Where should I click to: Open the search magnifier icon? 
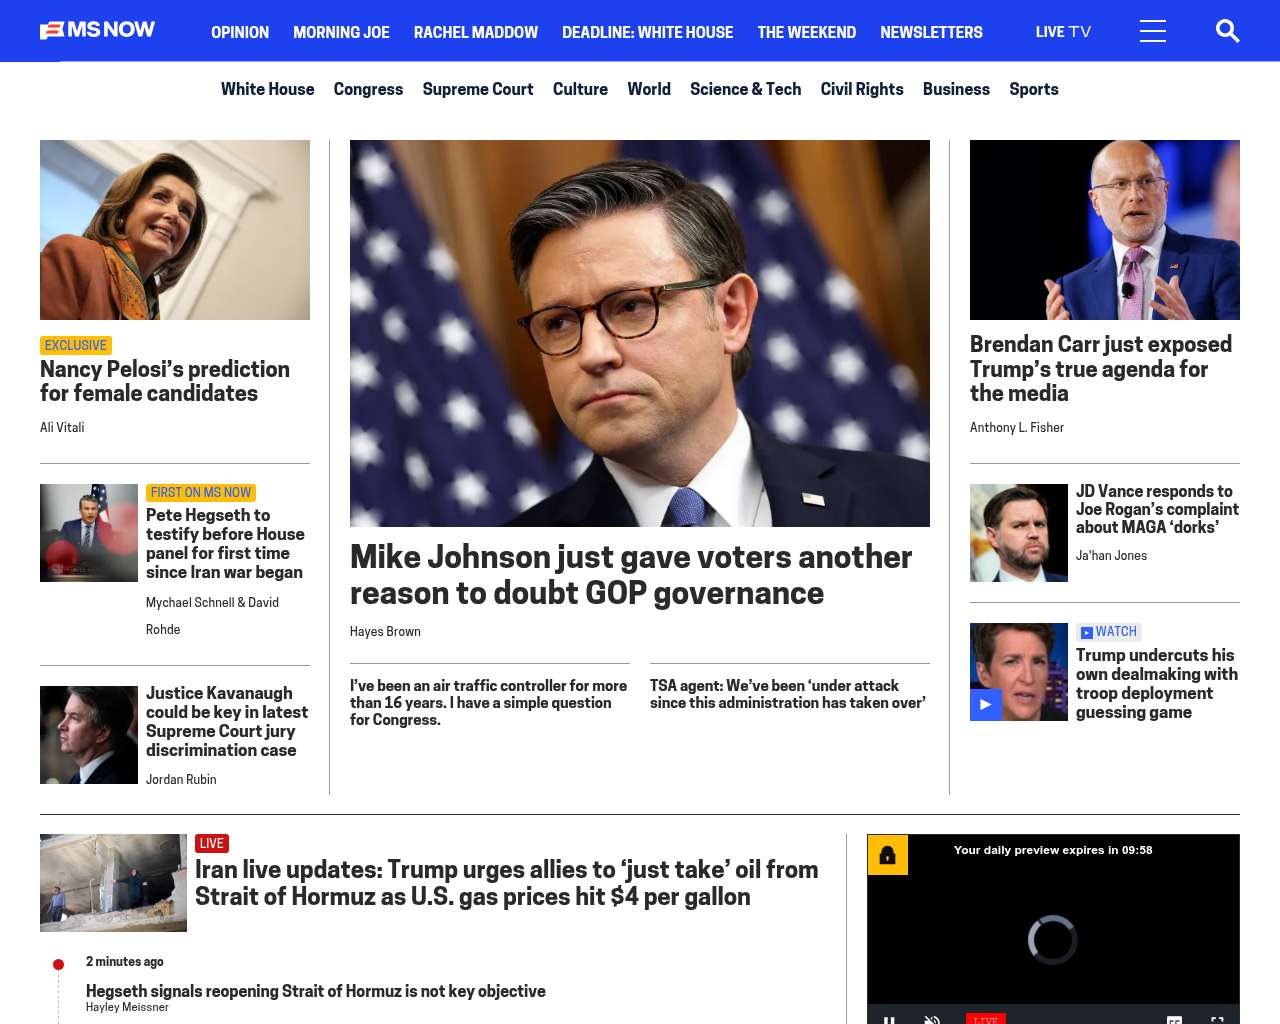click(1227, 31)
